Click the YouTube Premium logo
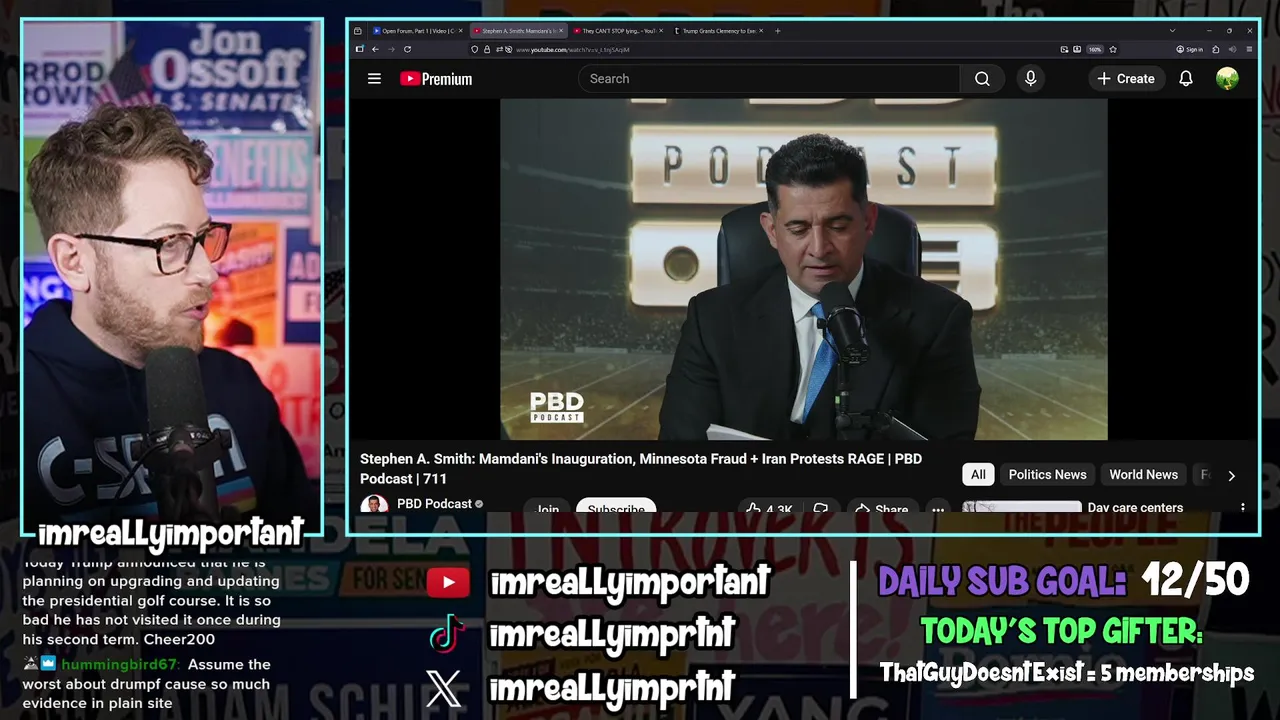 [x=436, y=79]
